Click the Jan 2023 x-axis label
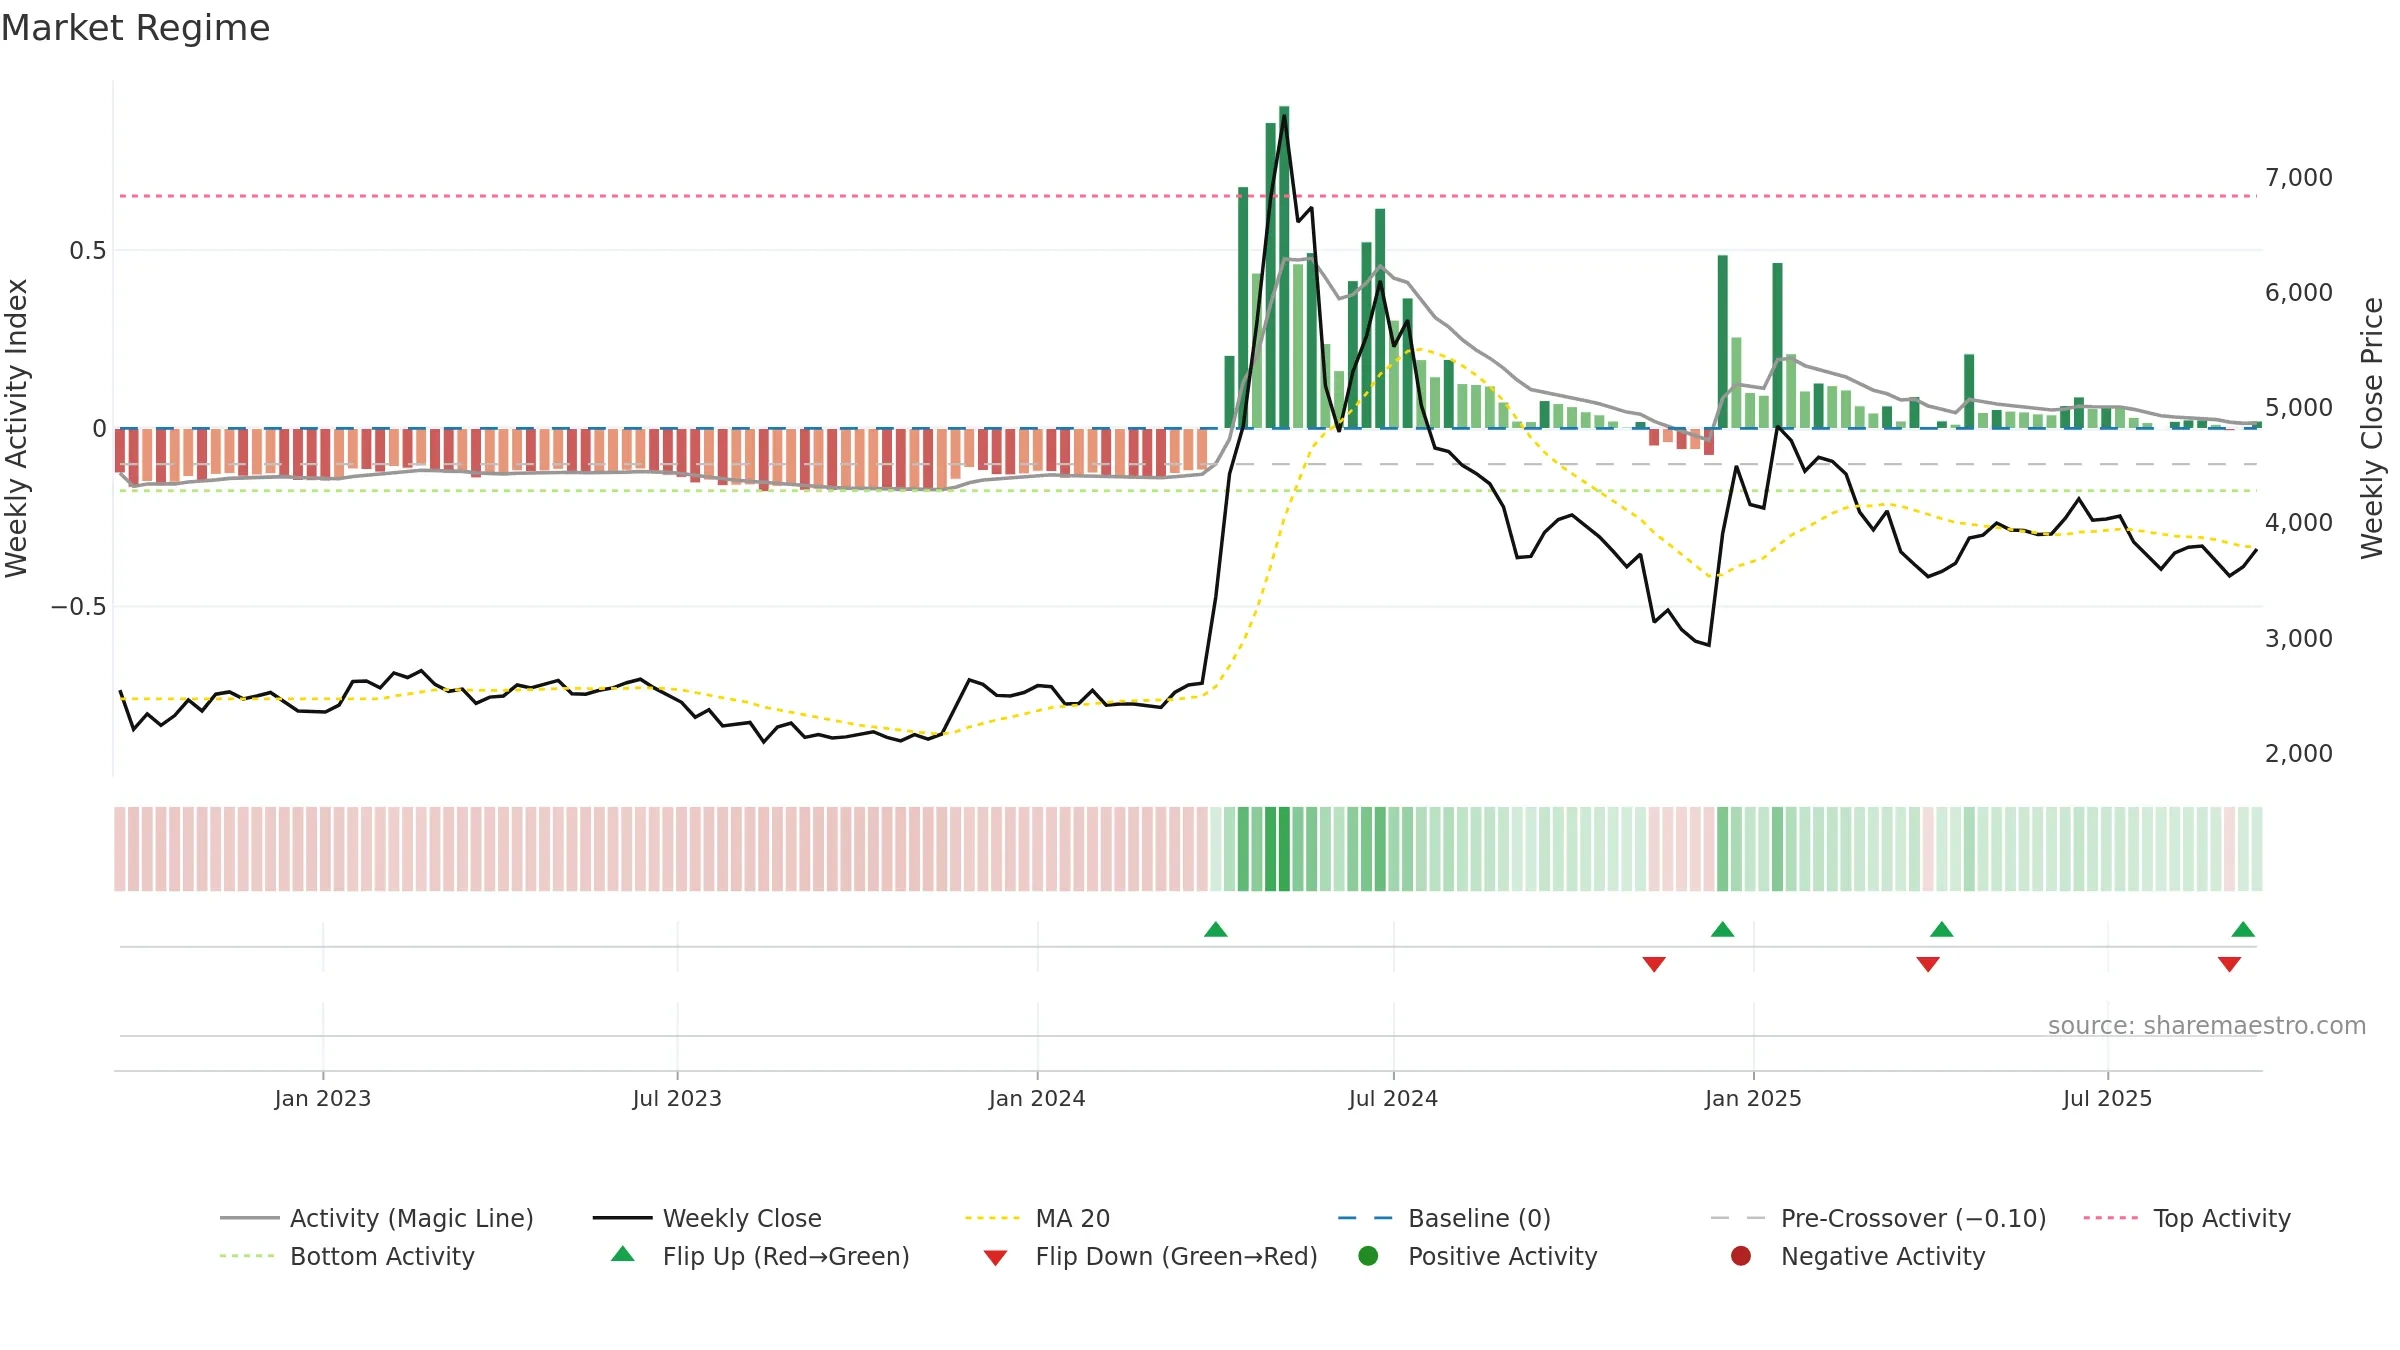 click(323, 1098)
